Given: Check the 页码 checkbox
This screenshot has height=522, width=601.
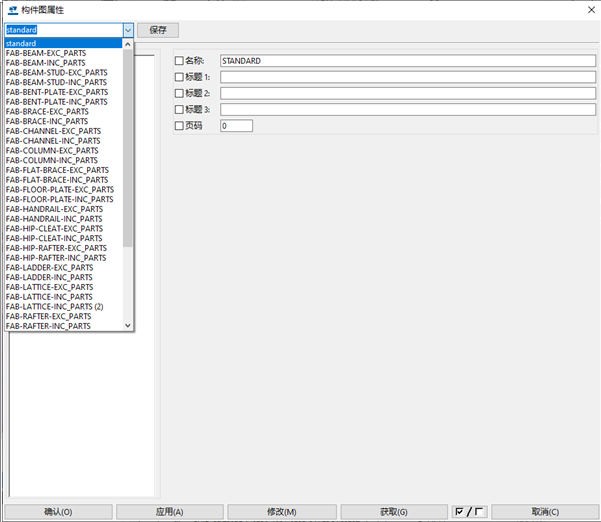Looking at the screenshot, I should pos(179,126).
